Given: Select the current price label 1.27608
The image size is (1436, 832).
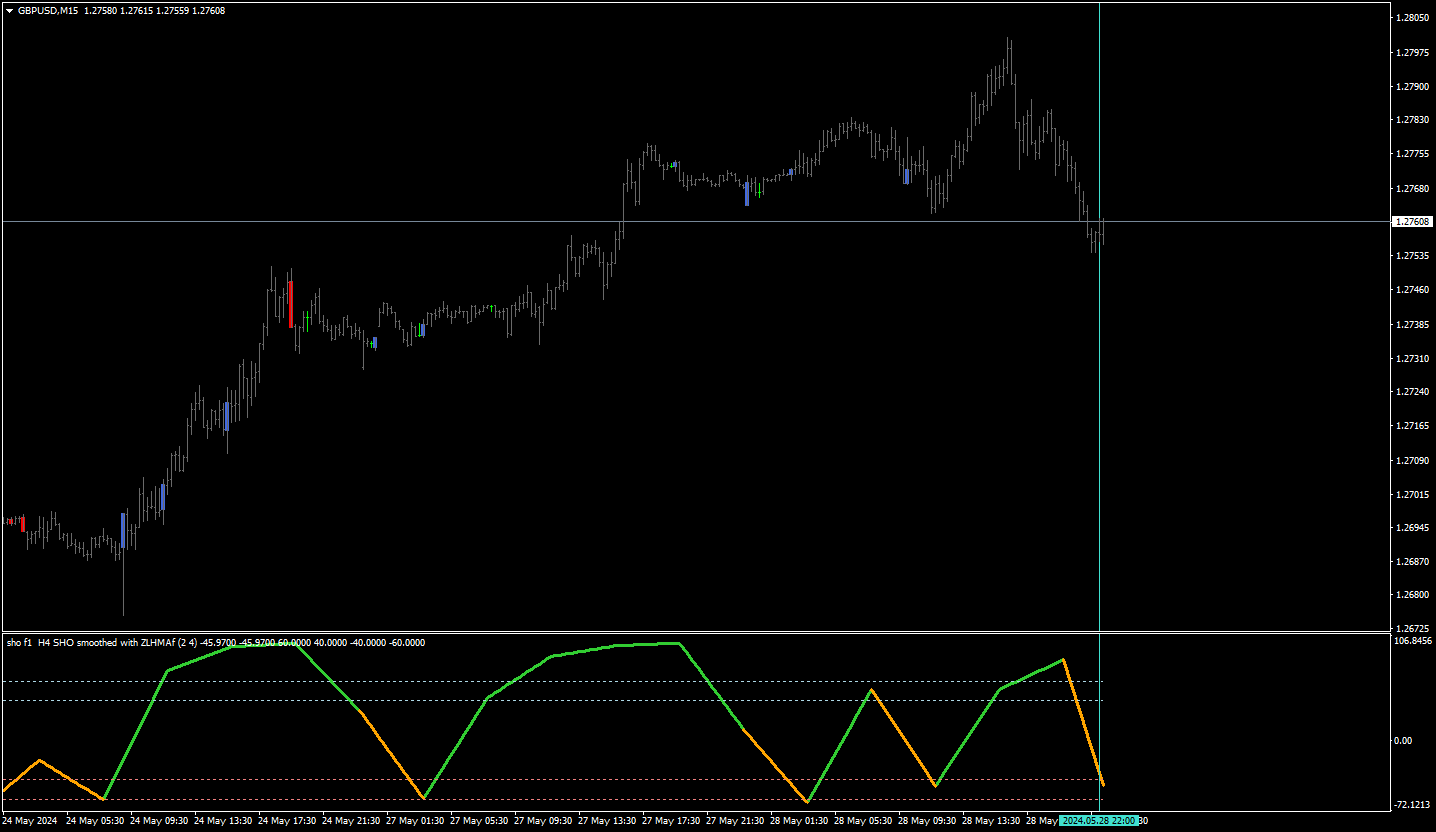Looking at the screenshot, I should click(x=1411, y=221).
